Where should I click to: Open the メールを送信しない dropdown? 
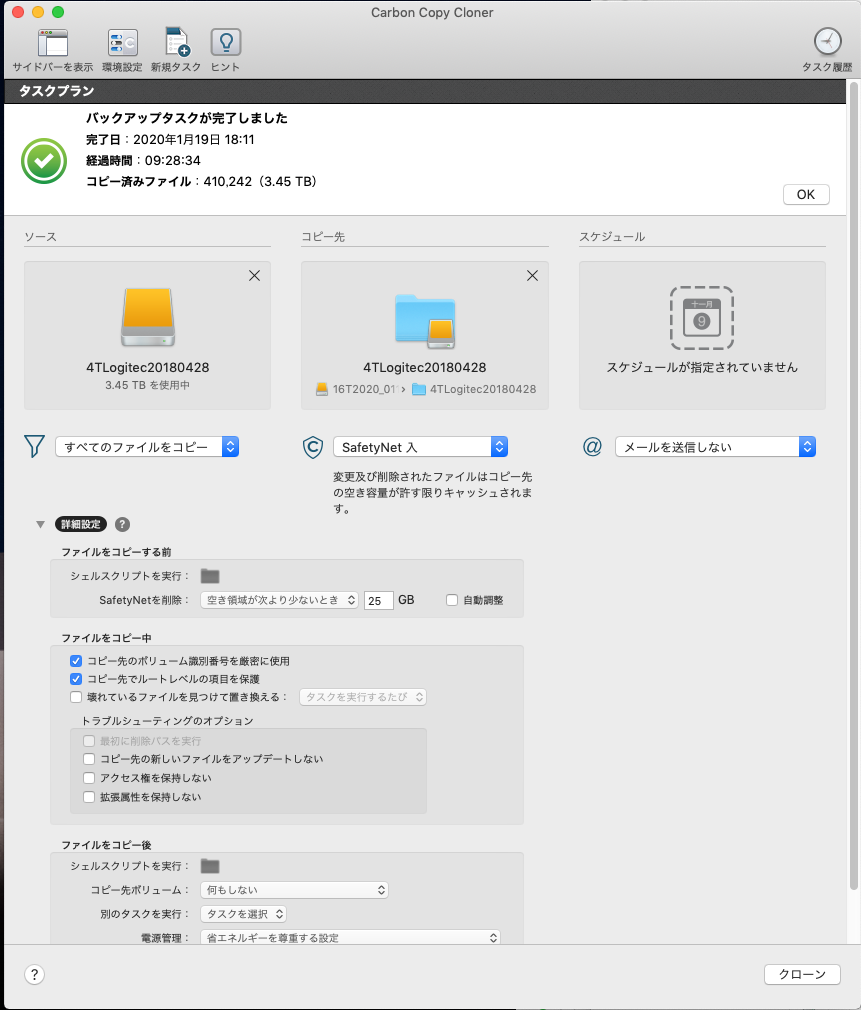(x=715, y=447)
